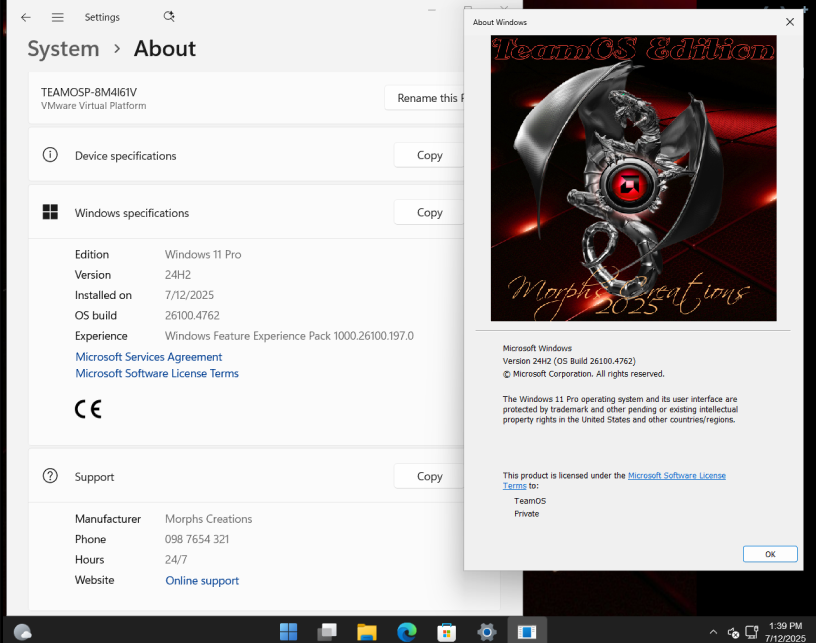Open Task View from the taskbar

click(327, 632)
